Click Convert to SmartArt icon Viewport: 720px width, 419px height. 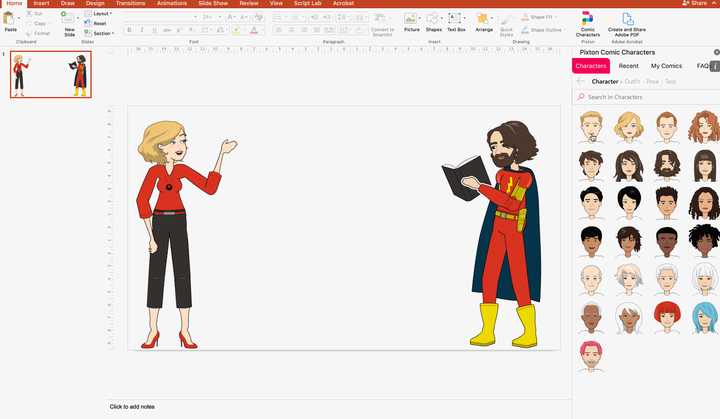(380, 18)
